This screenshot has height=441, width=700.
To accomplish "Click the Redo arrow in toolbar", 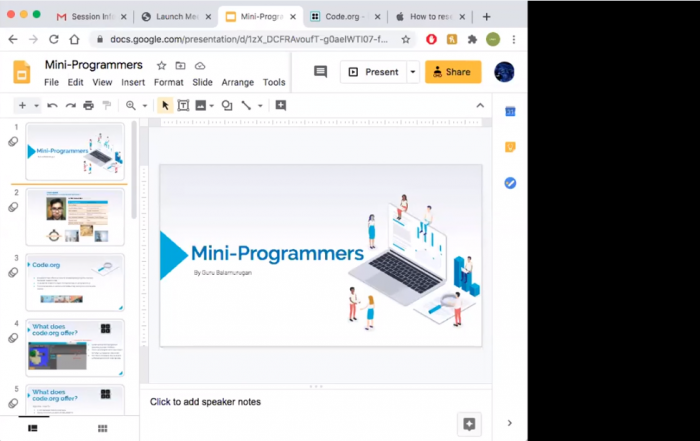I will 70,105.
